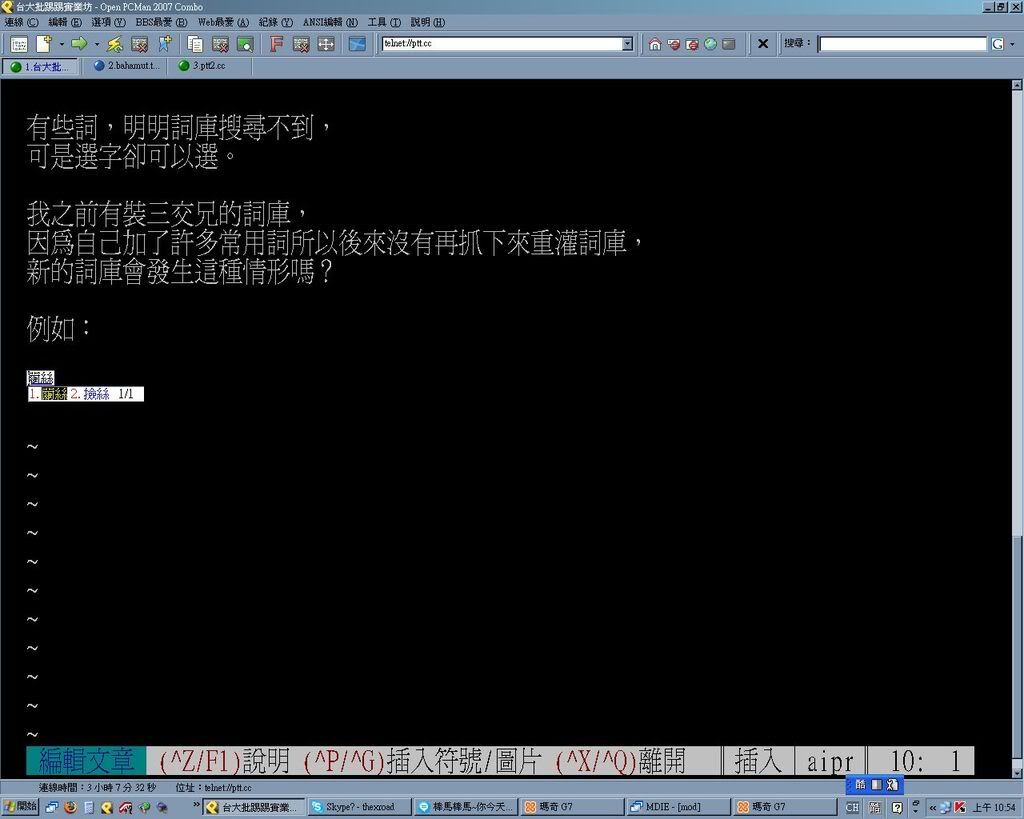Click the new connection page icon

click(x=44, y=44)
